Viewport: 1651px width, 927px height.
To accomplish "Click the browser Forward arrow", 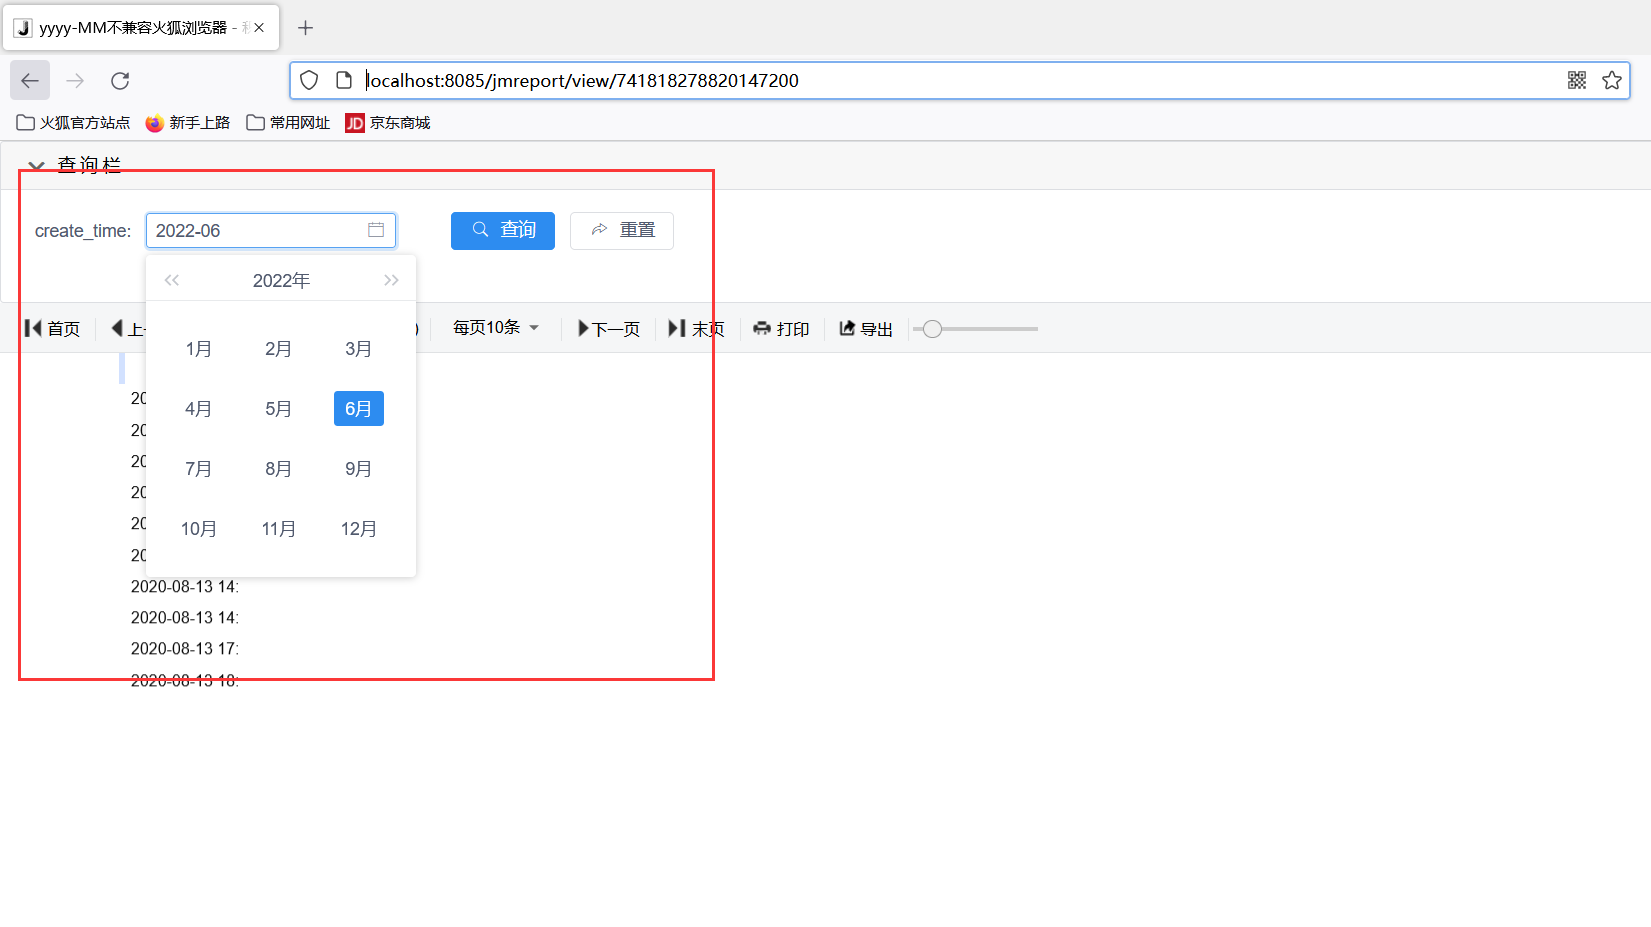I will coord(75,80).
